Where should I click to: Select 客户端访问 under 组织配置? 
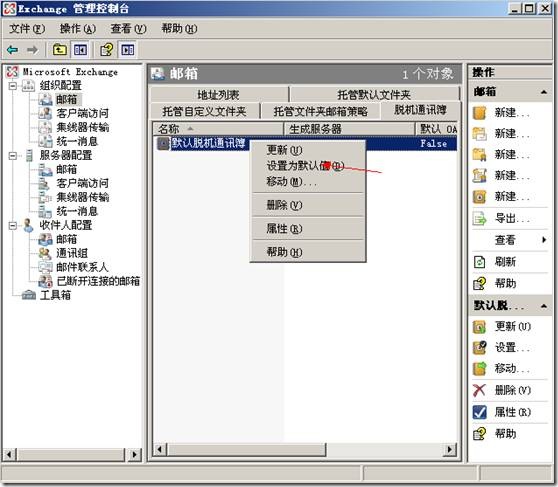pos(82,113)
